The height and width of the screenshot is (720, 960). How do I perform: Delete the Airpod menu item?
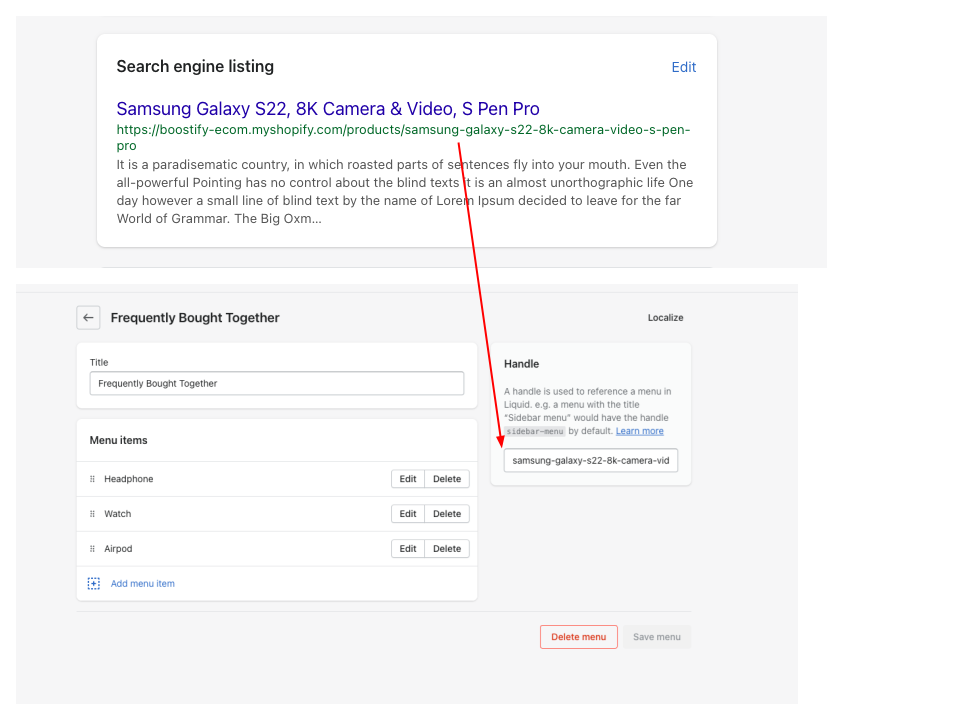coord(447,549)
